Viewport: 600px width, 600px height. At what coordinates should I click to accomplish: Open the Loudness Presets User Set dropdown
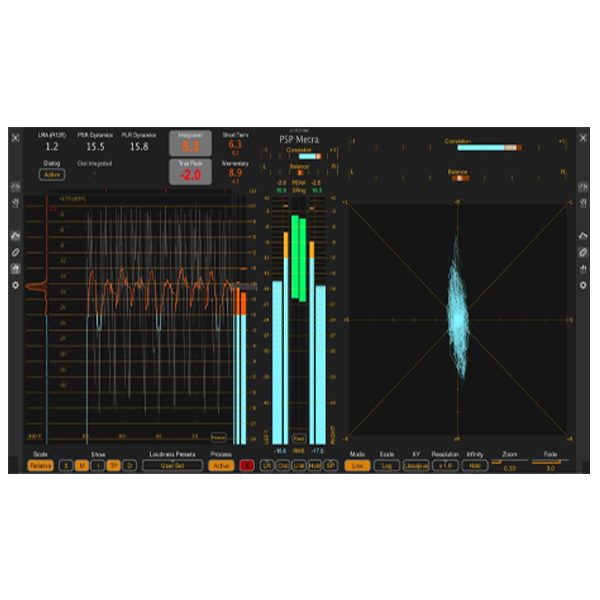pos(164,465)
